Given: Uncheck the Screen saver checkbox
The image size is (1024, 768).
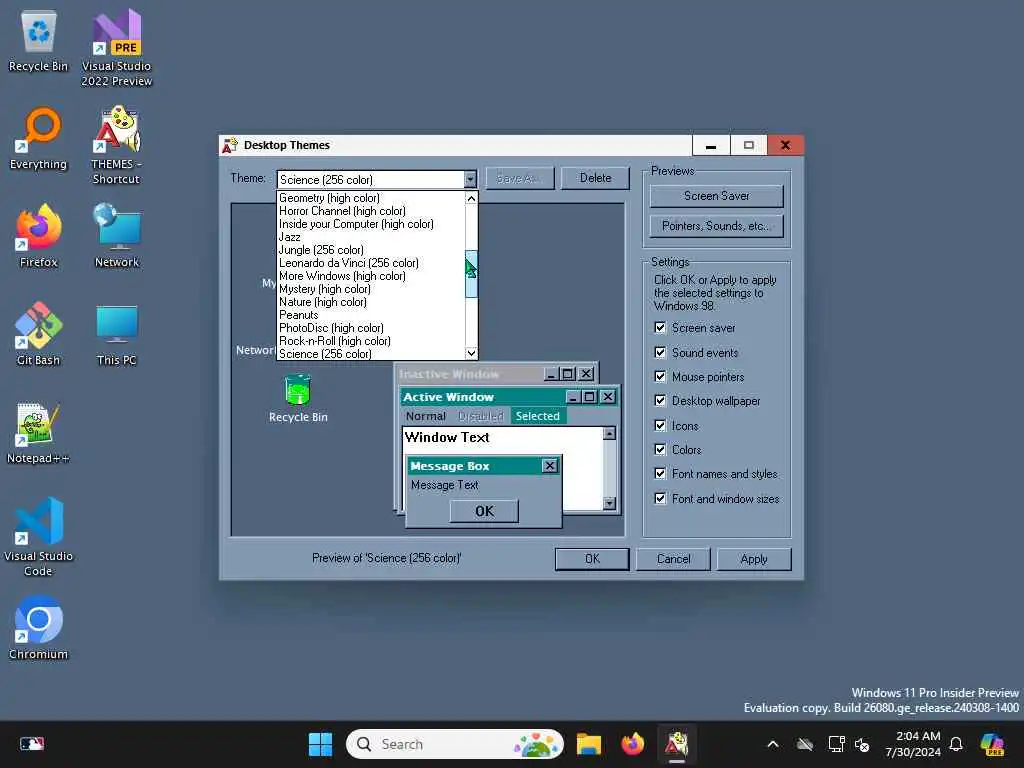Looking at the screenshot, I should point(660,328).
